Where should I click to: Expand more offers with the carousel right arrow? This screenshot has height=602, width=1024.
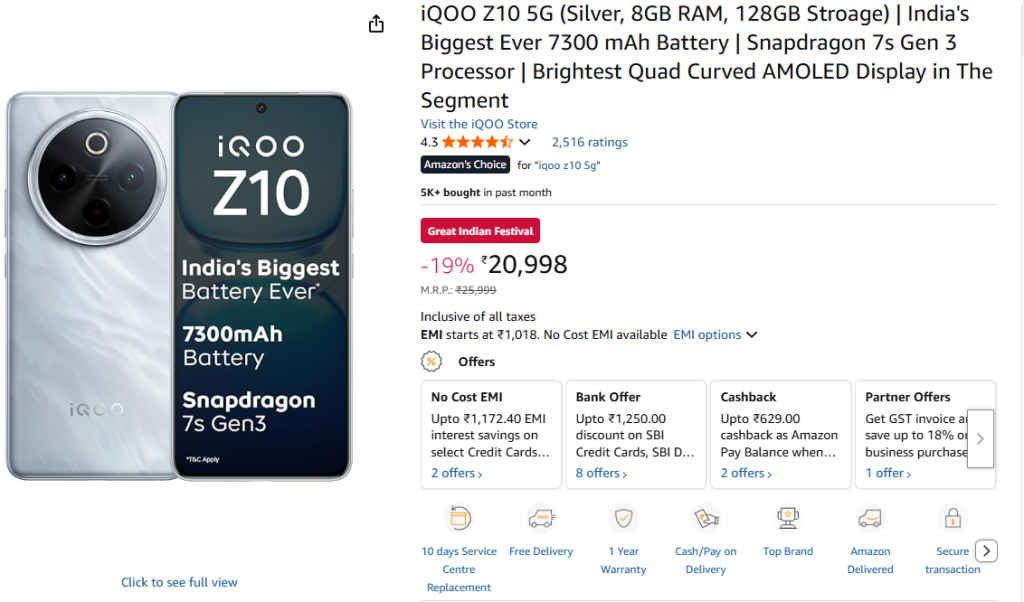(x=980, y=438)
